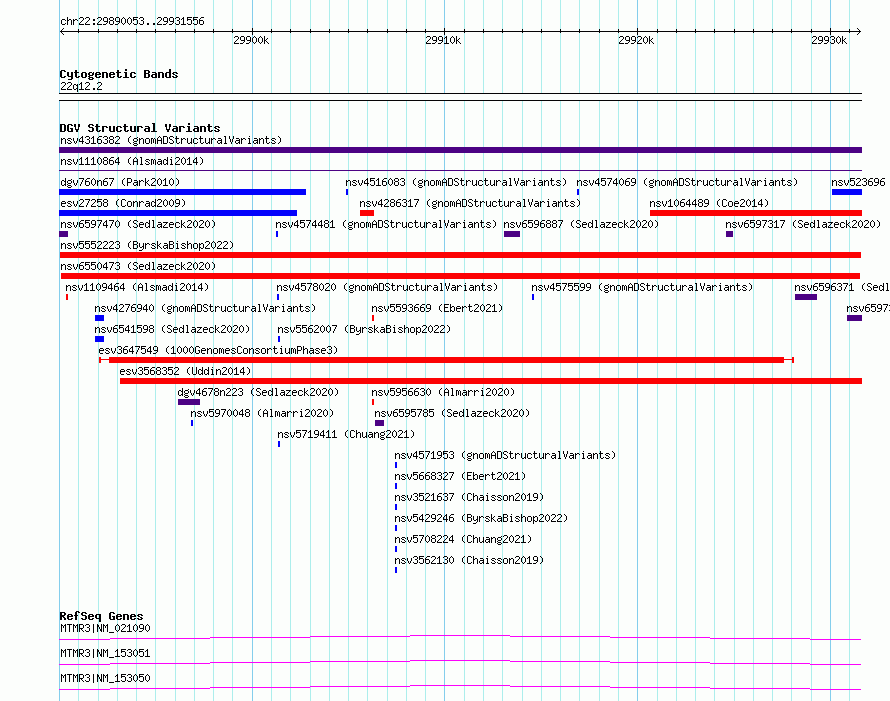
Task: Click the blue esv27258 variant bar
Action: tap(178, 213)
